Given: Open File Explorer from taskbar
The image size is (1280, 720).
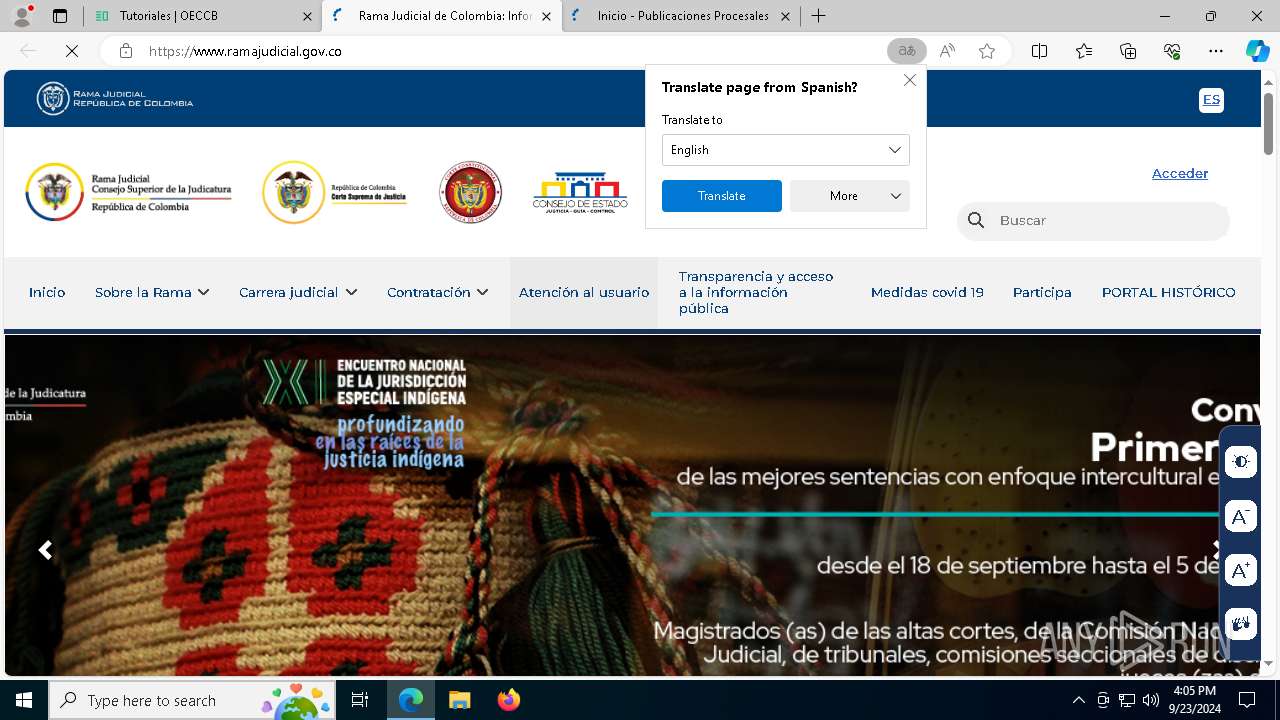Looking at the screenshot, I should [x=459, y=700].
